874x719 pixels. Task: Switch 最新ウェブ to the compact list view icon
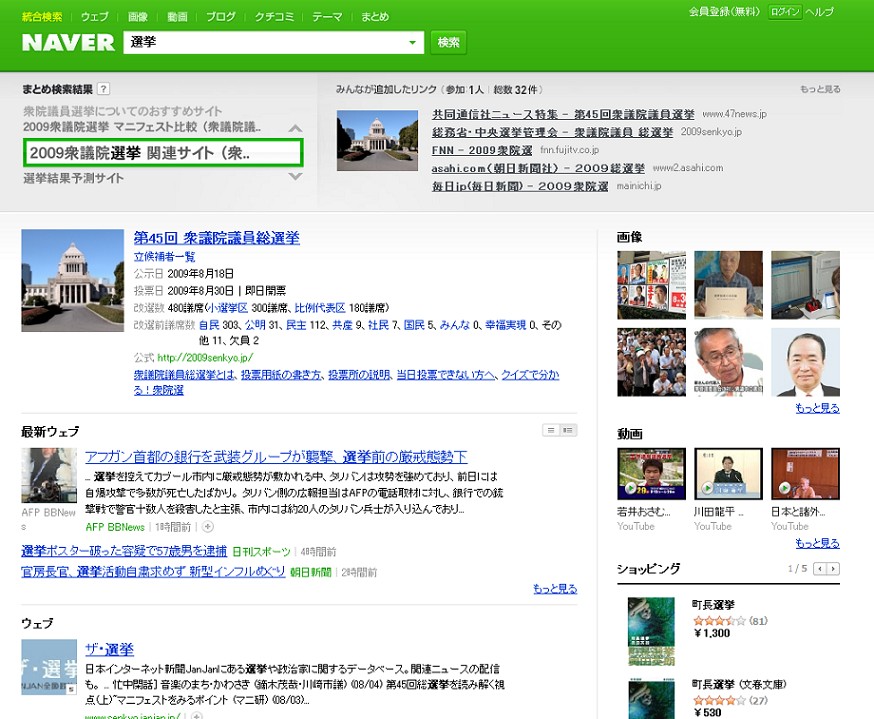click(551, 430)
